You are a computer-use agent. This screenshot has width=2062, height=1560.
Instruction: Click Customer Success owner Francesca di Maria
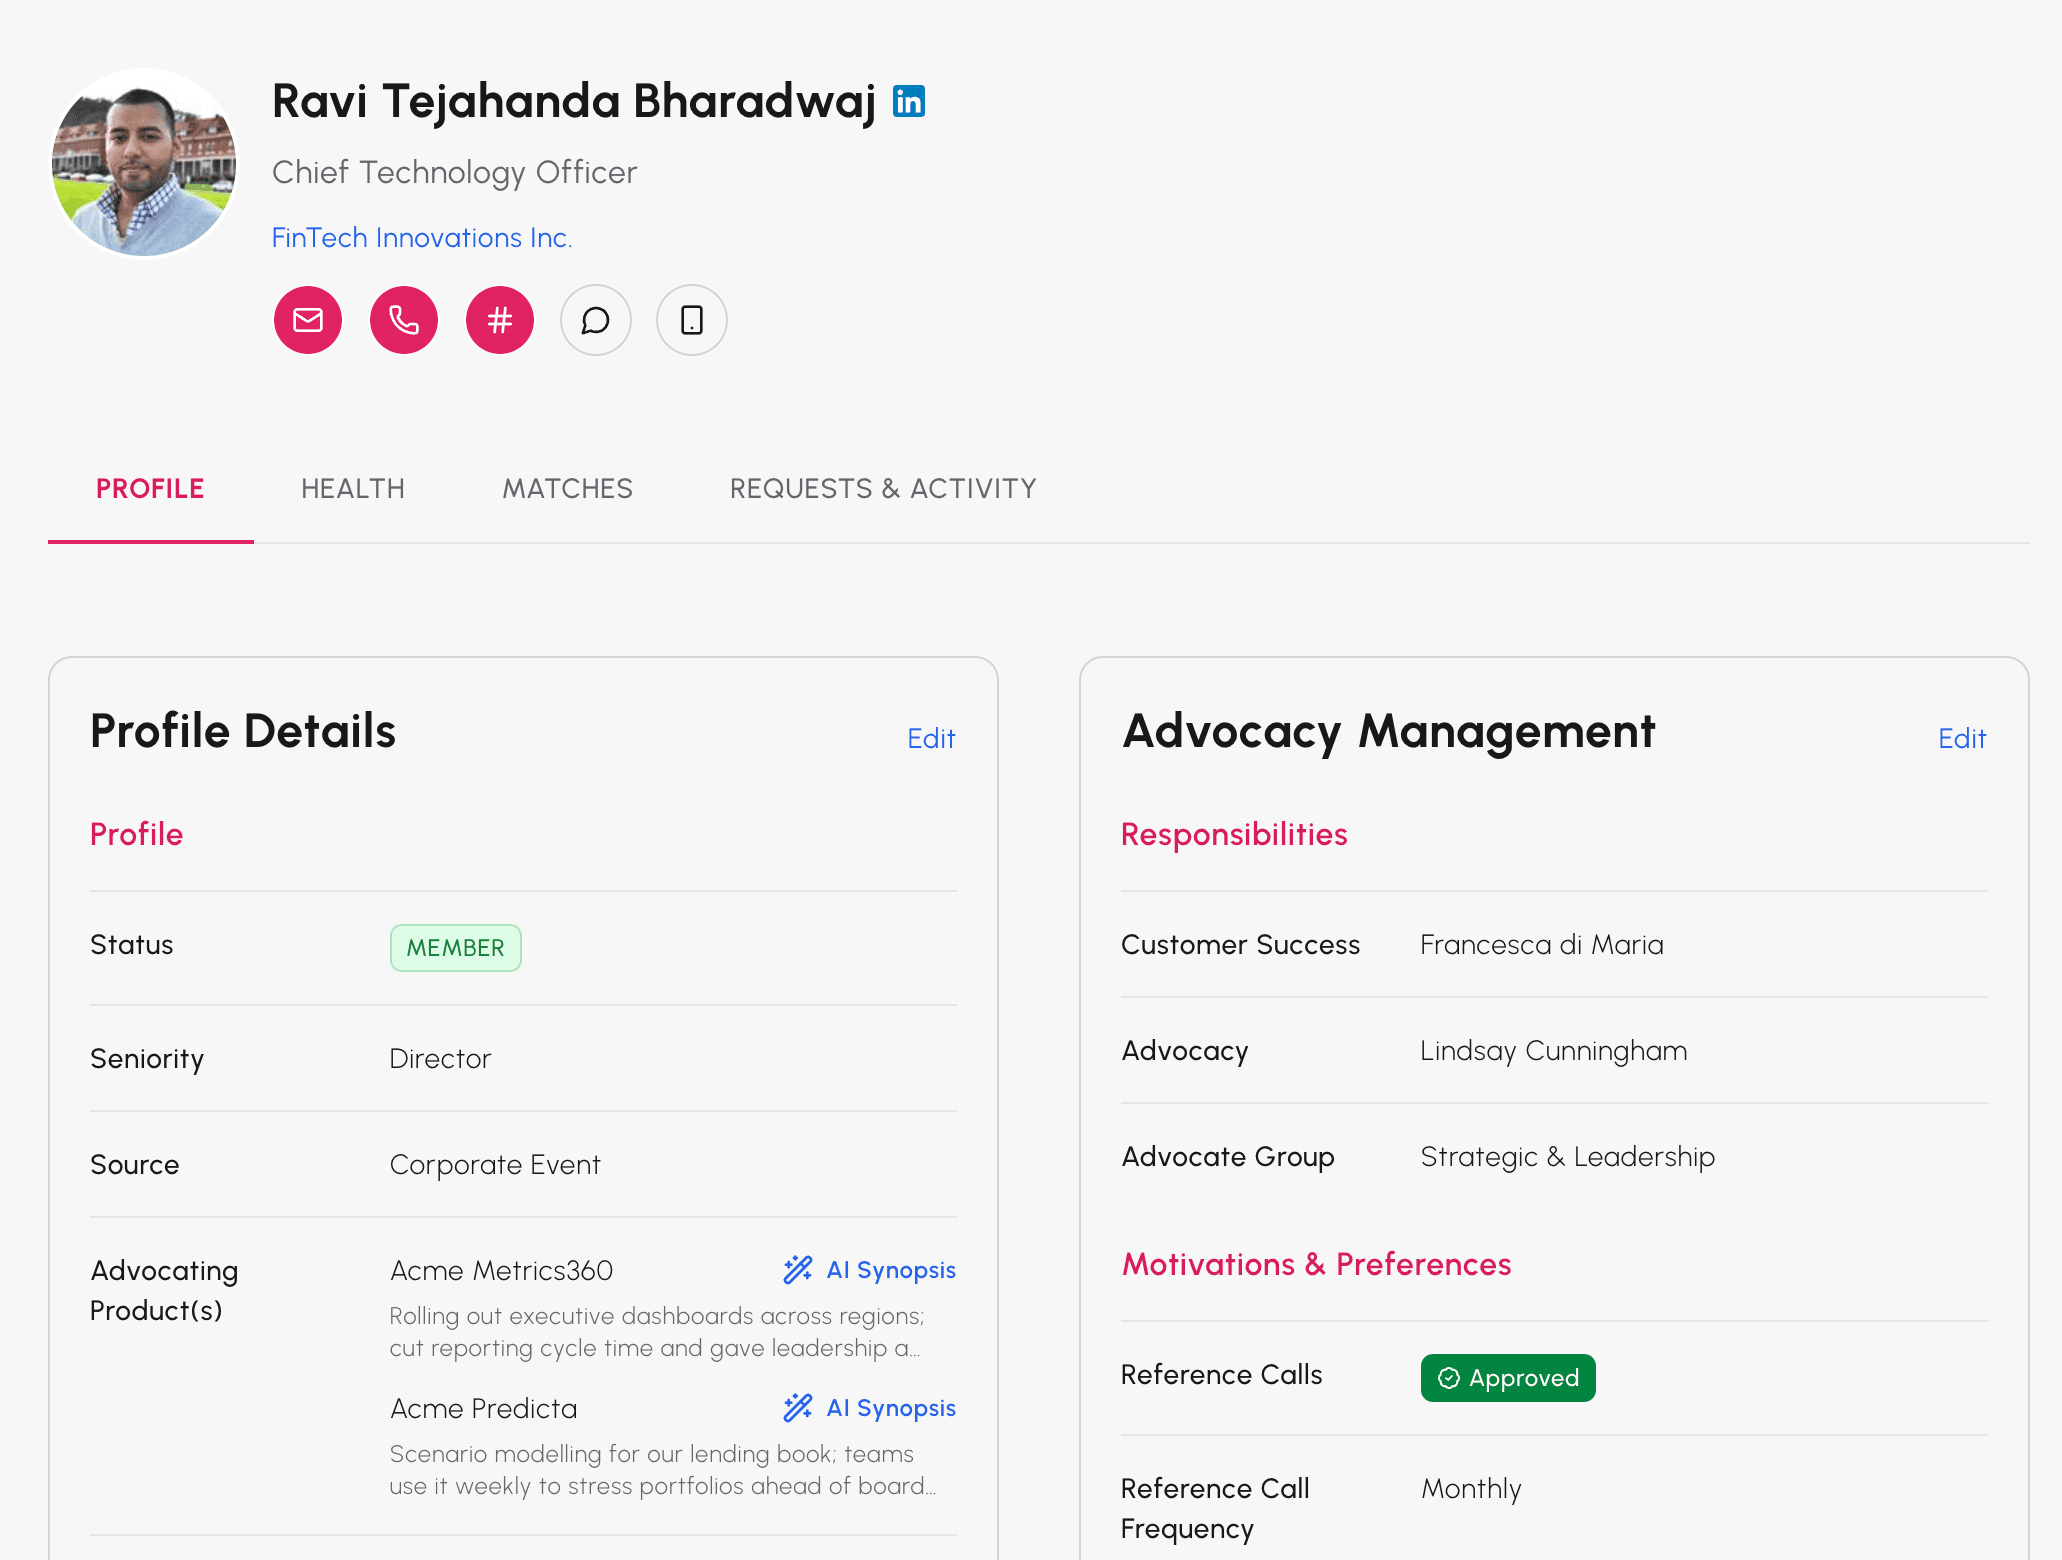click(1542, 945)
